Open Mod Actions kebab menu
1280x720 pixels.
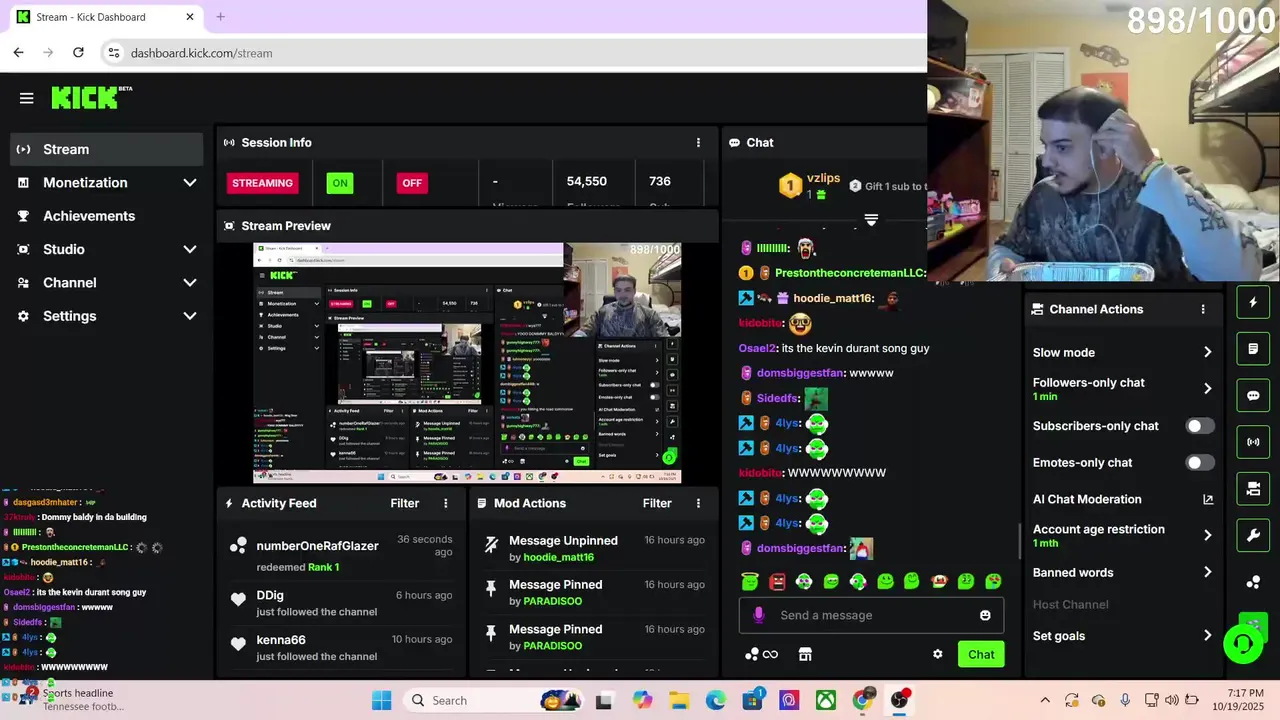(x=698, y=503)
